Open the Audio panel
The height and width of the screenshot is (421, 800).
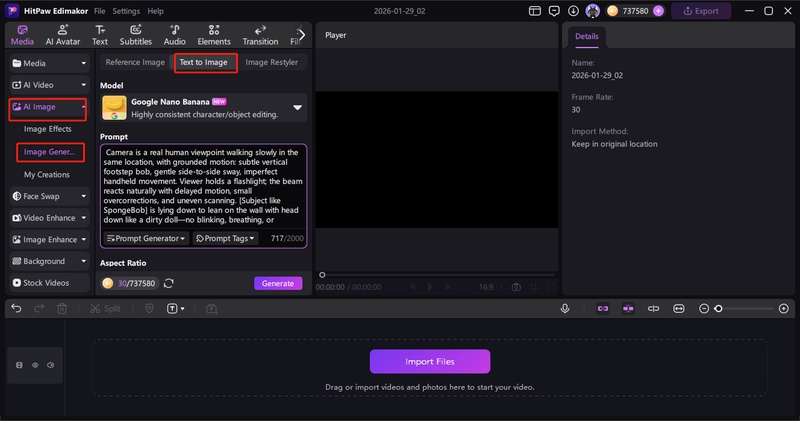pyautogui.click(x=174, y=35)
